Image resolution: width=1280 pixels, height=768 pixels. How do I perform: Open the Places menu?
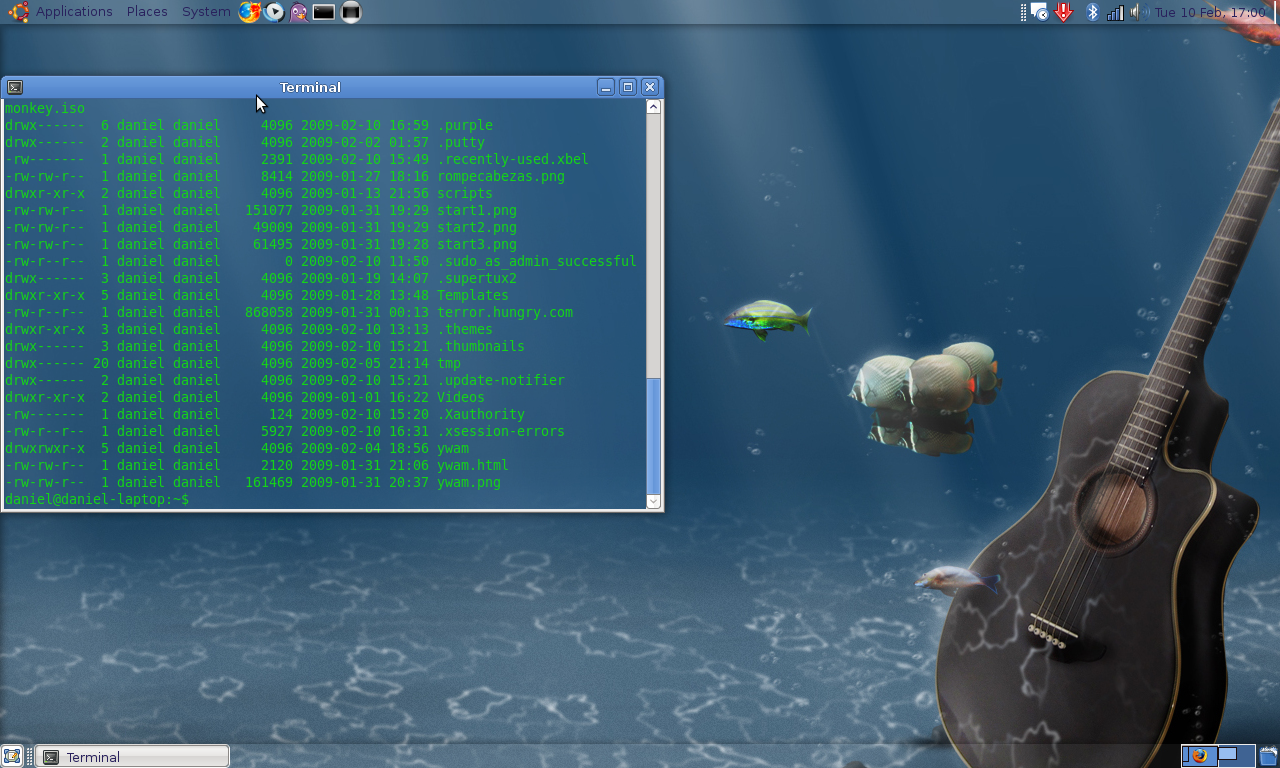click(x=147, y=12)
